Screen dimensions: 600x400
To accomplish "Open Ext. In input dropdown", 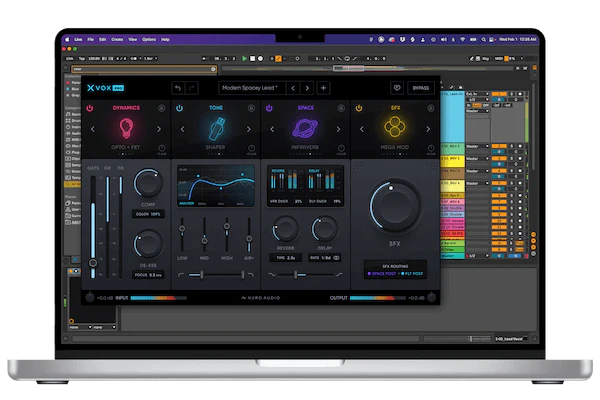I will (478, 94).
